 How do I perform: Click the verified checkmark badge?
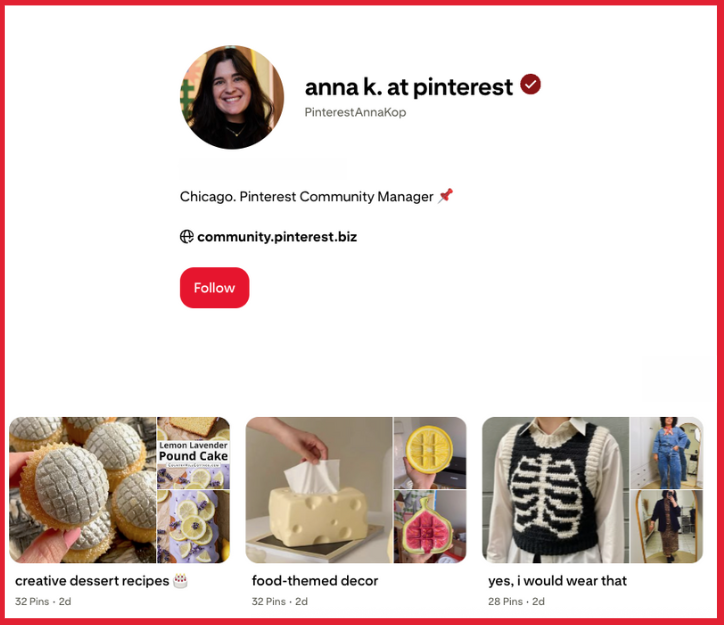(x=530, y=84)
